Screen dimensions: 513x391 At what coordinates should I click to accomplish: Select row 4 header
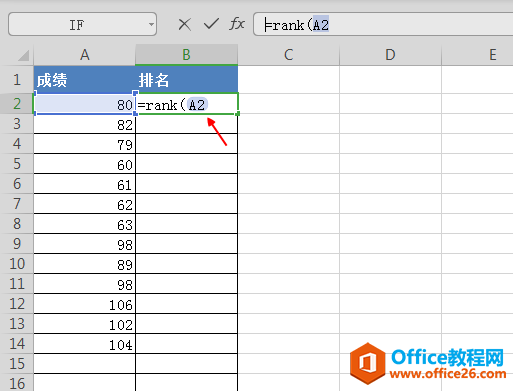point(17,144)
